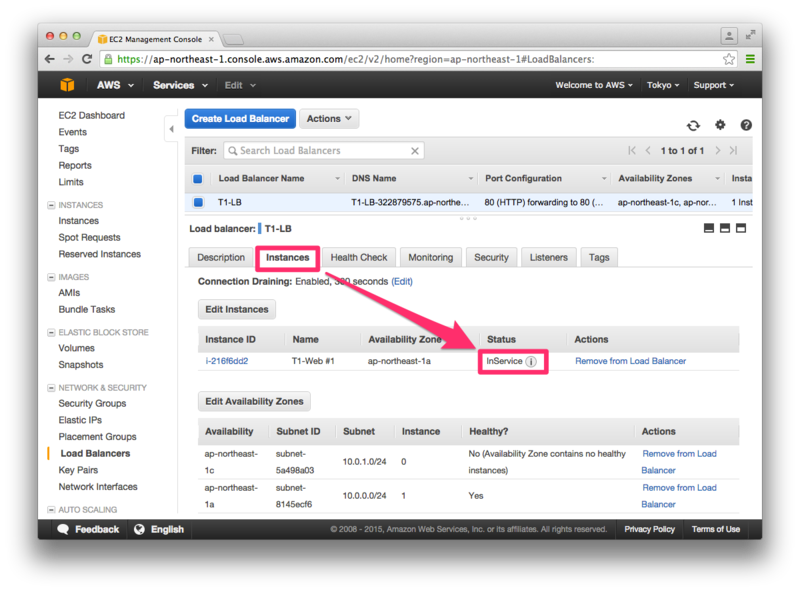Viewport: 800px width, 592px height.
Task: Open the settings gear icon
Action: tap(720, 125)
